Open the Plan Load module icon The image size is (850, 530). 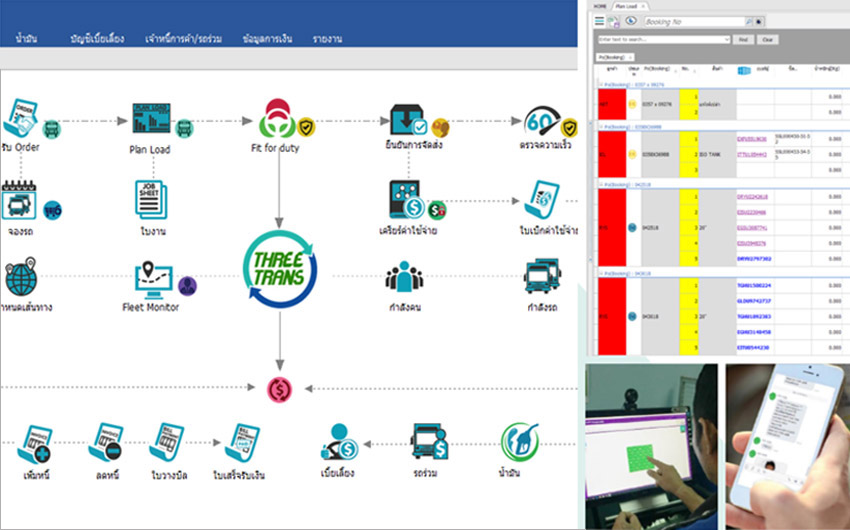pos(151,118)
